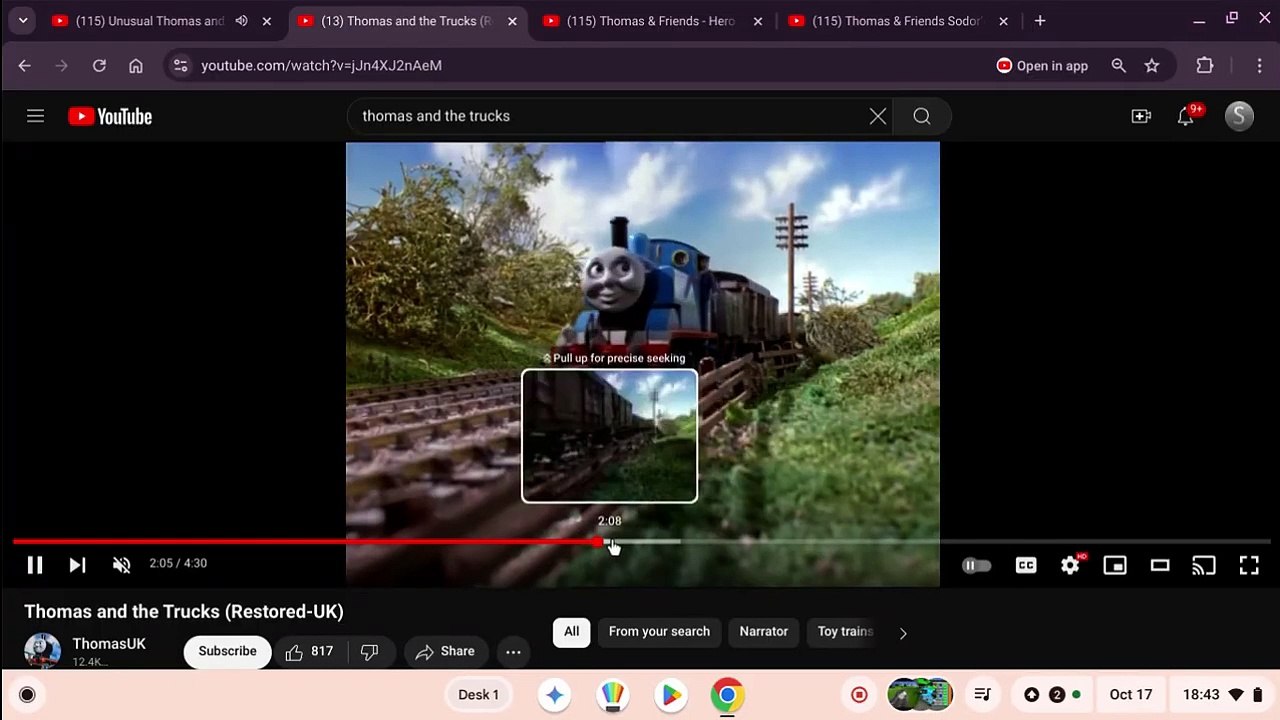Open Gemini app on shelf
Screen dimensions: 1280x720
[x=555, y=695]
